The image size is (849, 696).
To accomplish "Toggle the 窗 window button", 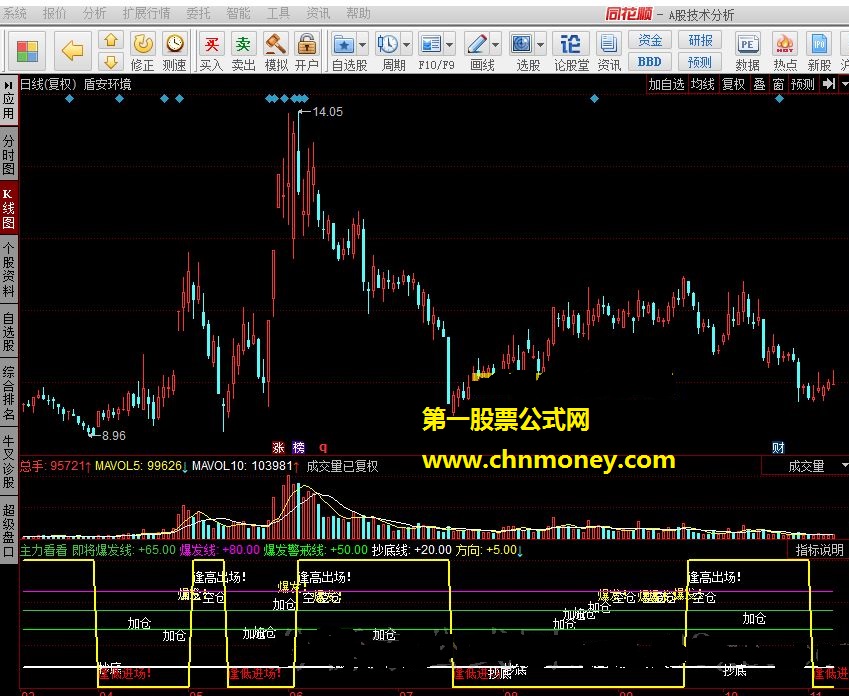I will (x=778, y=84).
